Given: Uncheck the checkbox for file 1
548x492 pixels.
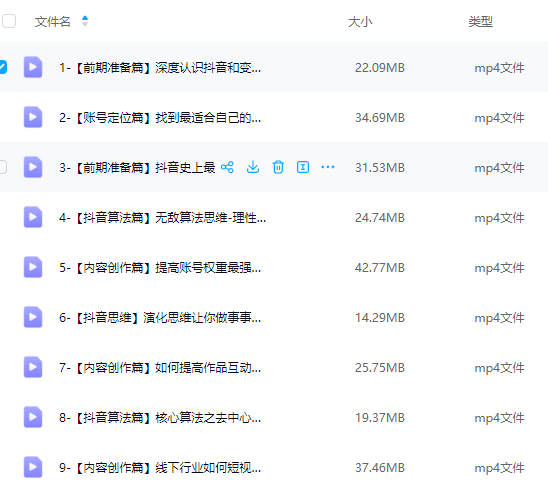Looking at the screenshot, I should [x=3, y=67].
